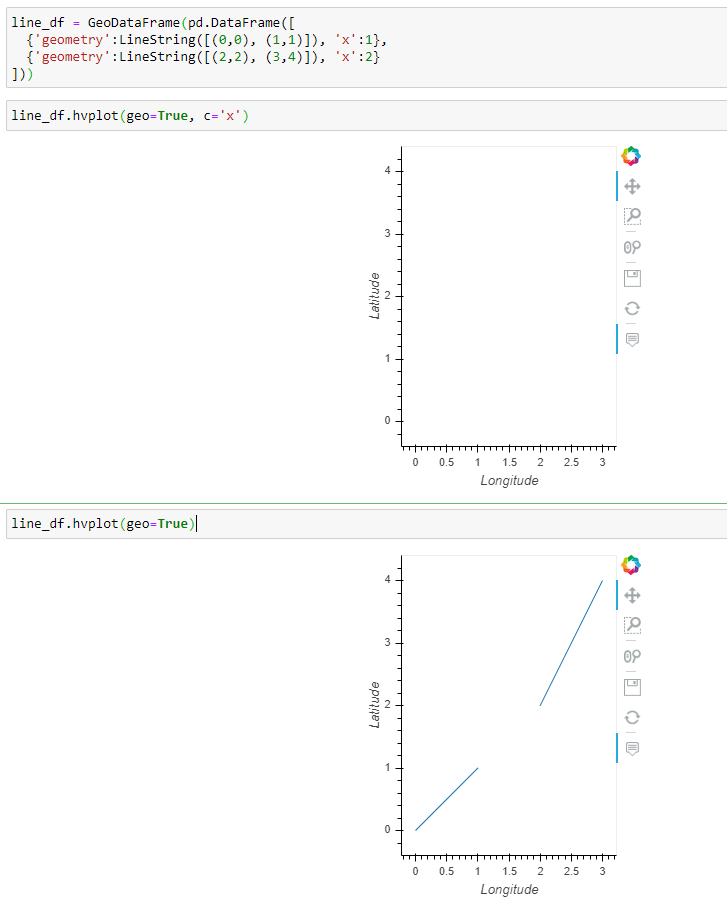Click the Bokeh logo on the first plot
The image size is (727, 901).
coord(631,155)
